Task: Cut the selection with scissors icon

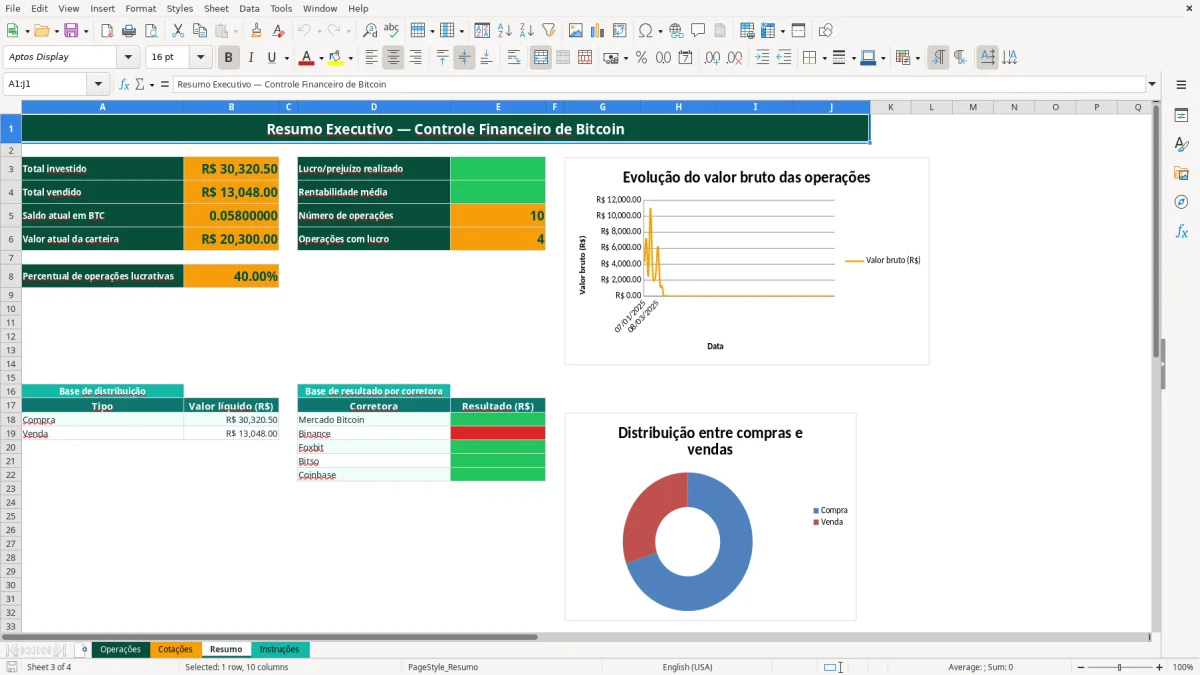Action: (177, 31)
